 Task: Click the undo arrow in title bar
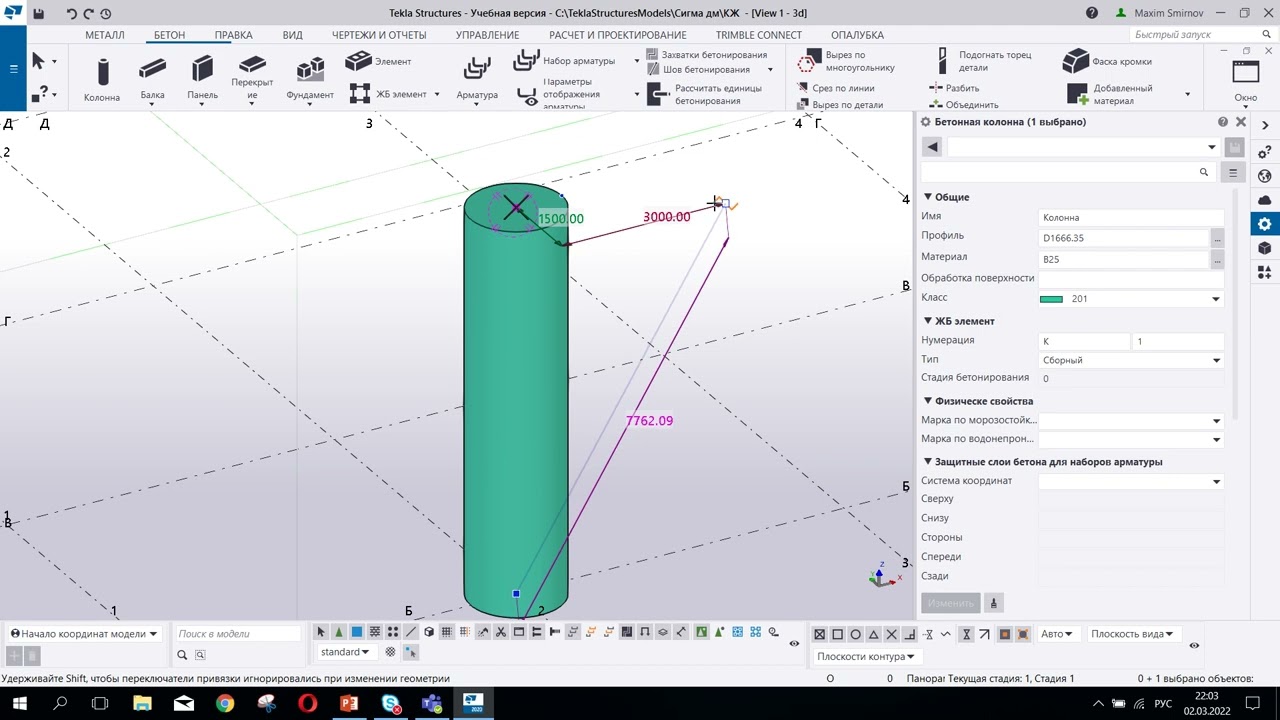tap(71, 13)
